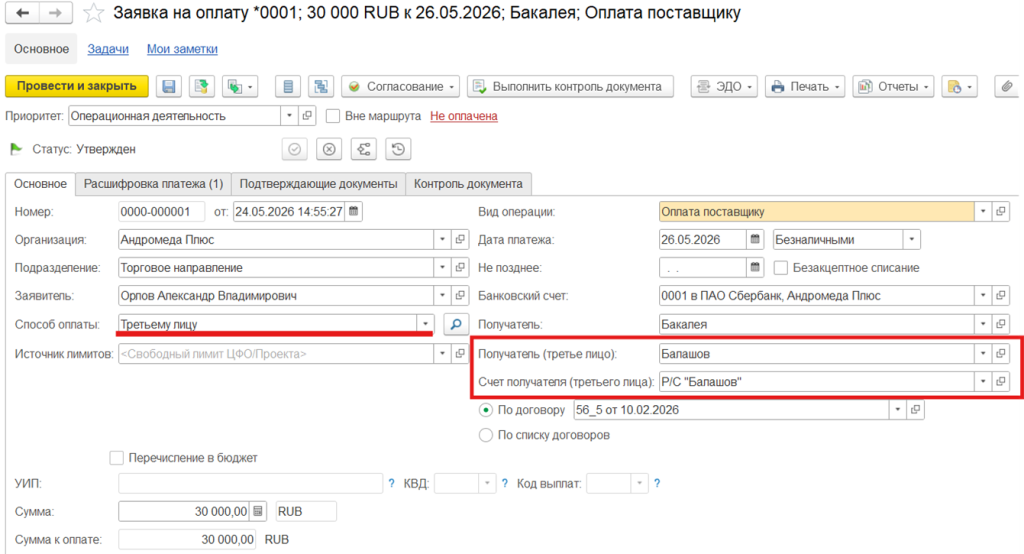Open the Вид операции record link icon
This screenshot has height=554, width=1024.
click(1000, 211)
